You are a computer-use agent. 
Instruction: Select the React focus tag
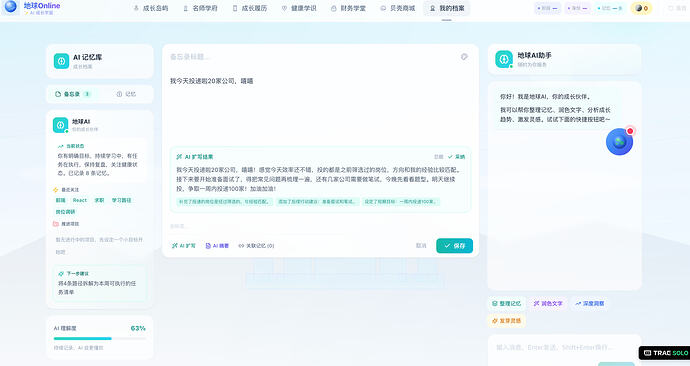tap(80, 200)
